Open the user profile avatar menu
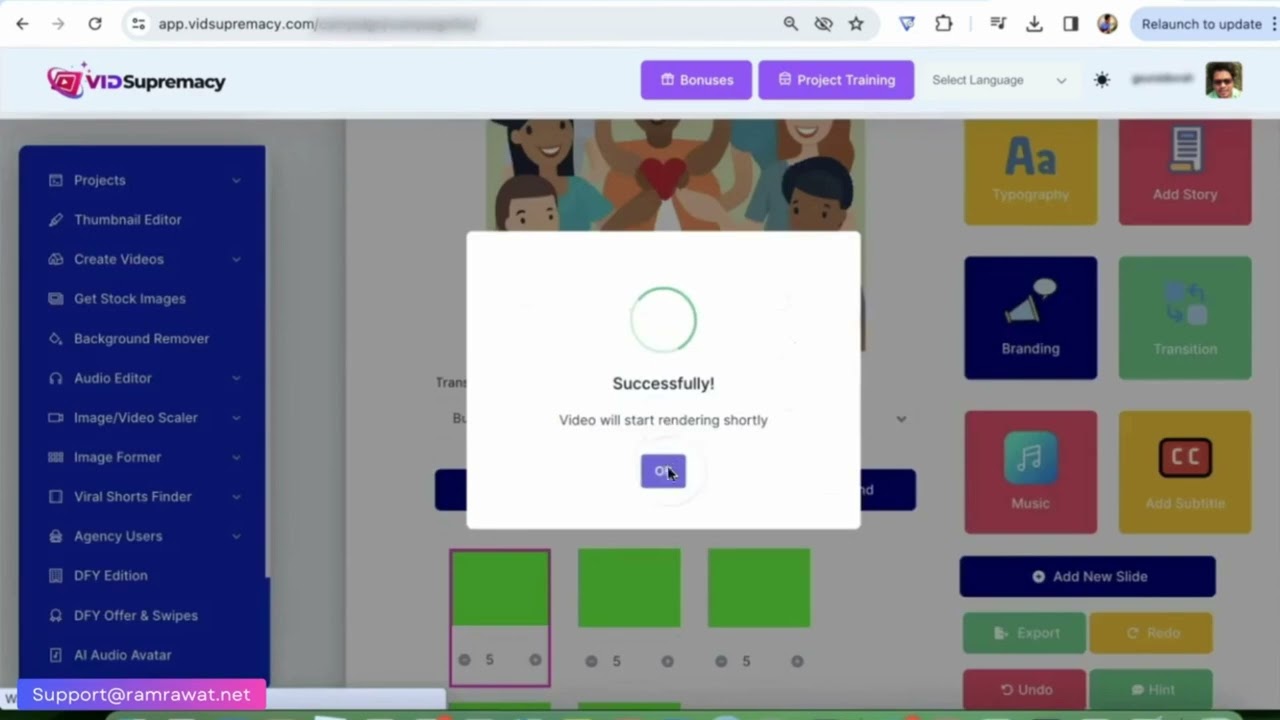 pyautogui.click(x=1223, y=80)
